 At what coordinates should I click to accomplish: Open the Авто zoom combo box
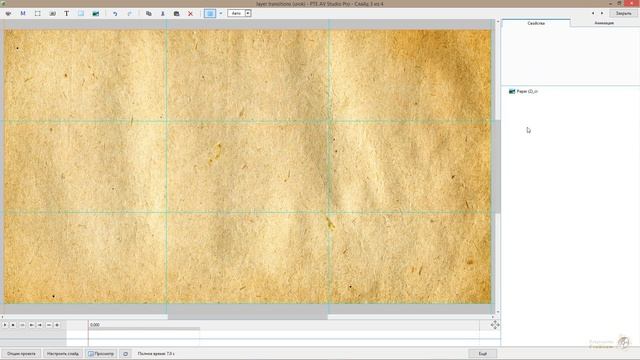[x=239, y=13]
